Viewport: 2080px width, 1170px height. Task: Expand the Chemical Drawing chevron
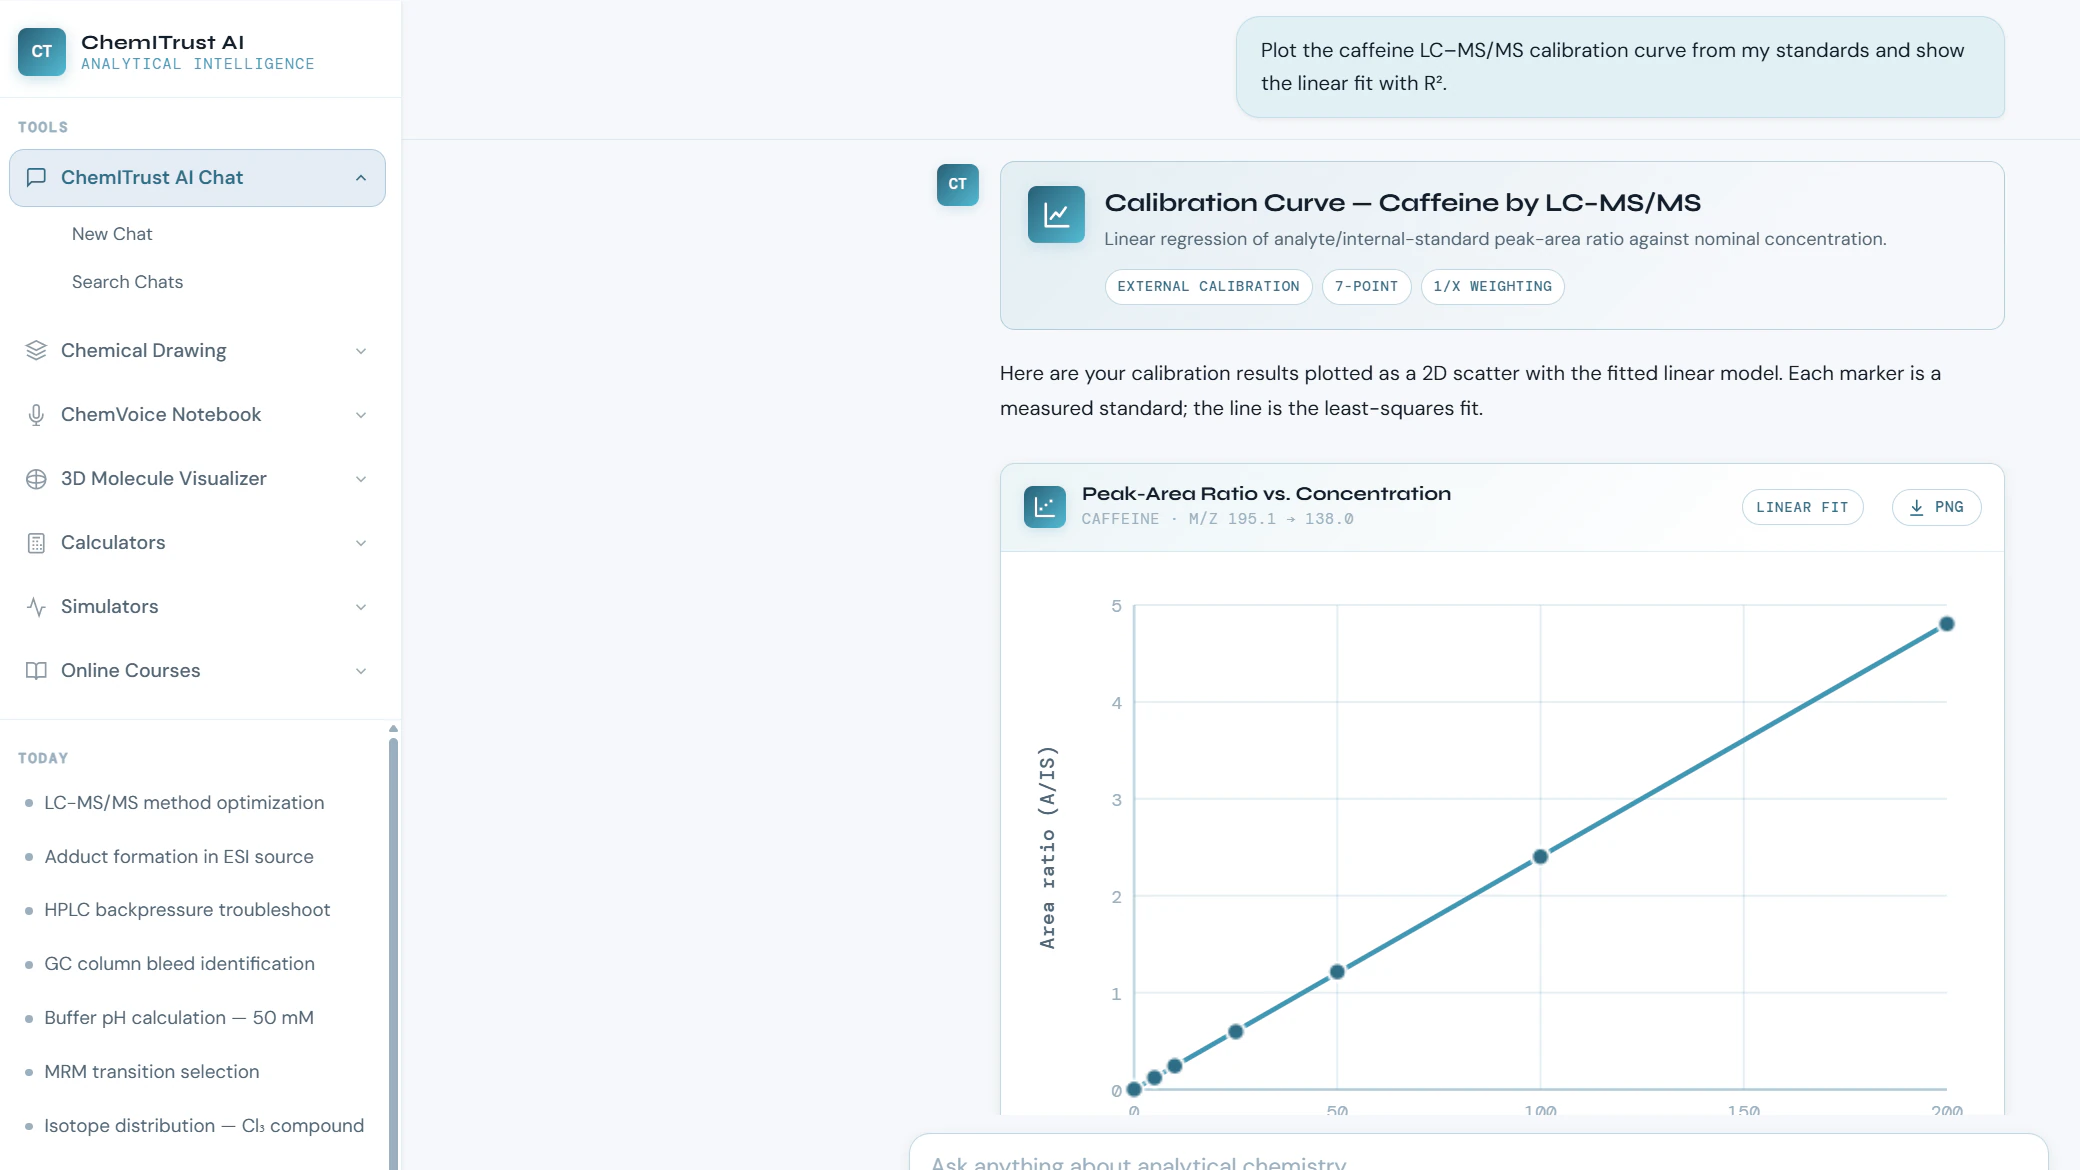[x=361, y=351]
